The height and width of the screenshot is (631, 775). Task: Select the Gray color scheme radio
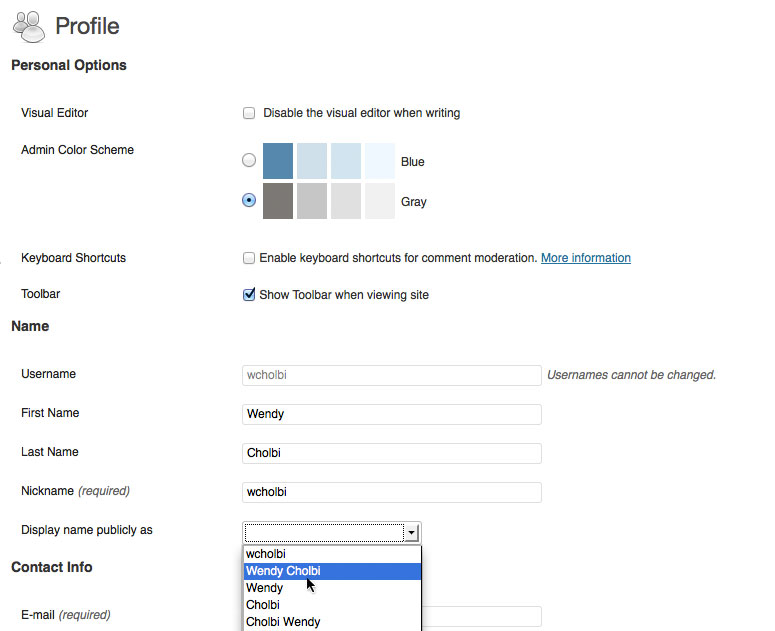click(x=249, y=200)
